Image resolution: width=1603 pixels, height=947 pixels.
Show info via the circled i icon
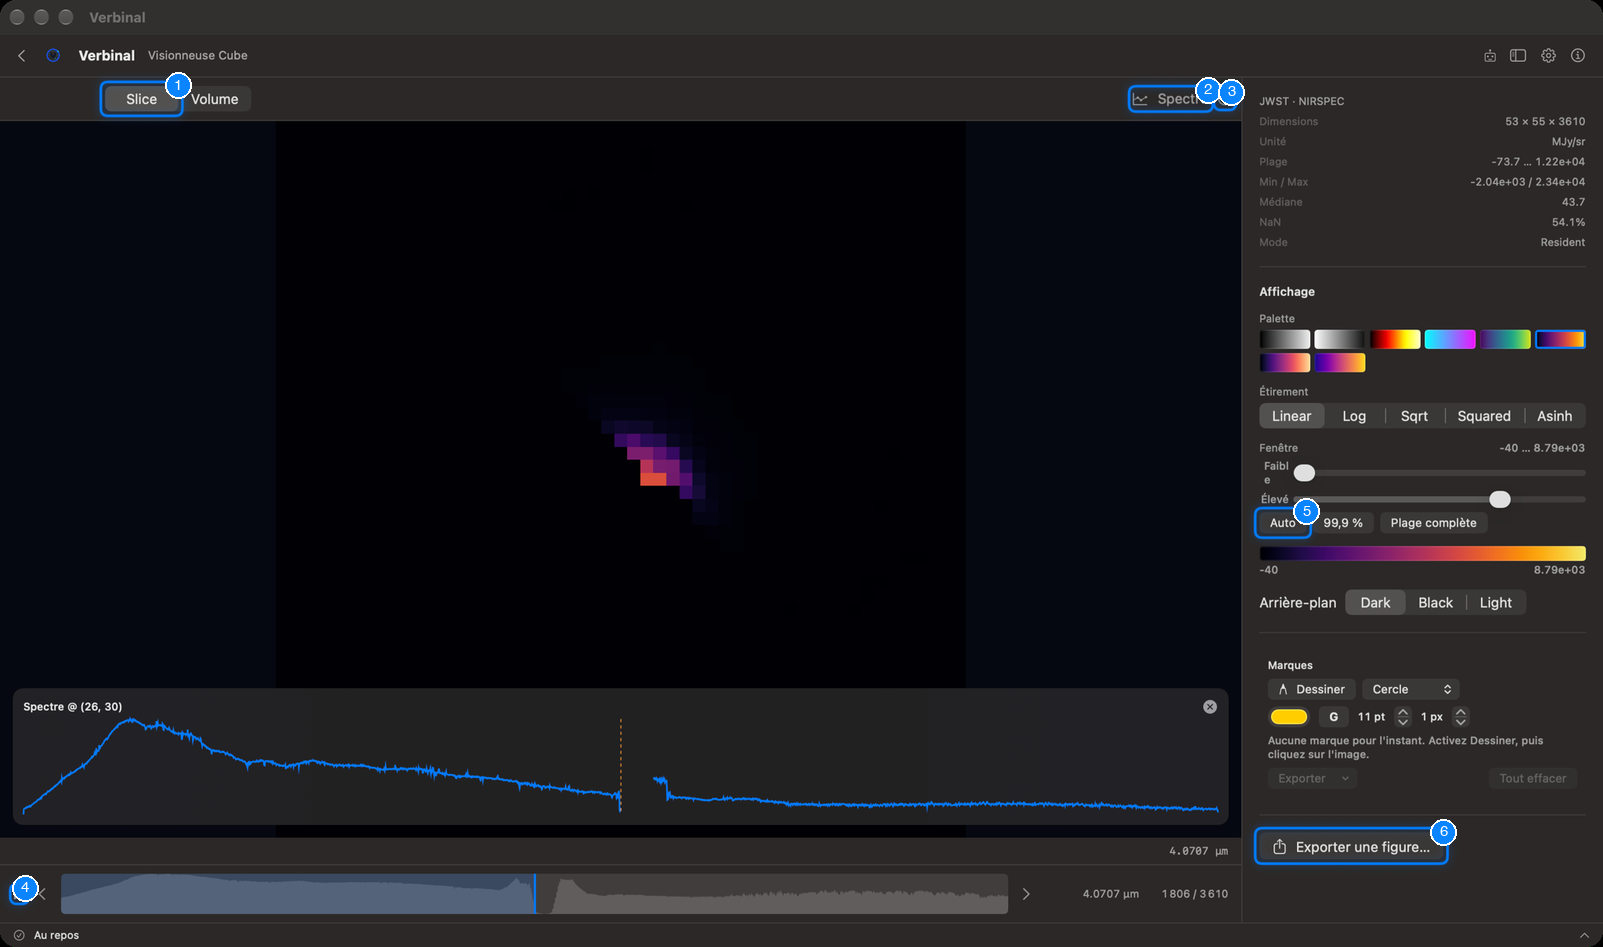[1578, 56]
